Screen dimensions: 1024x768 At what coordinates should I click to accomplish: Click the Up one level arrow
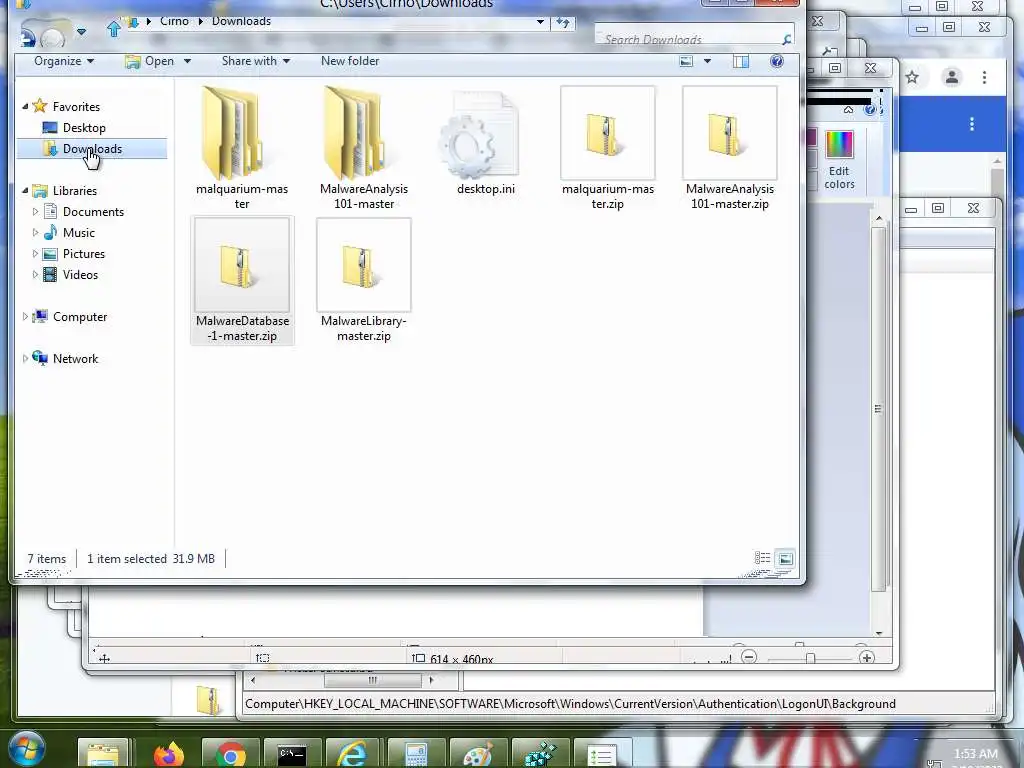click(114, 29)
